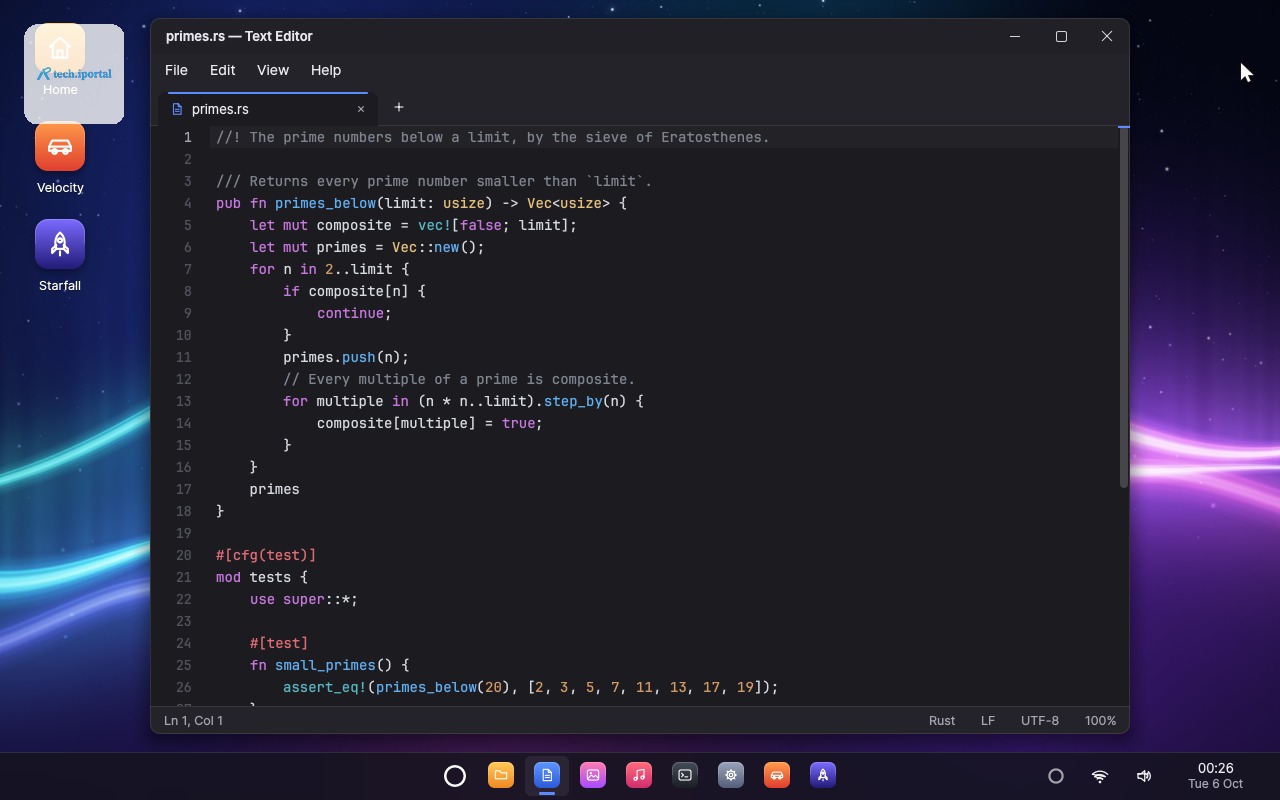Click the volume tray icon
Viewport: 1280px width, 800px height.
1144,776
